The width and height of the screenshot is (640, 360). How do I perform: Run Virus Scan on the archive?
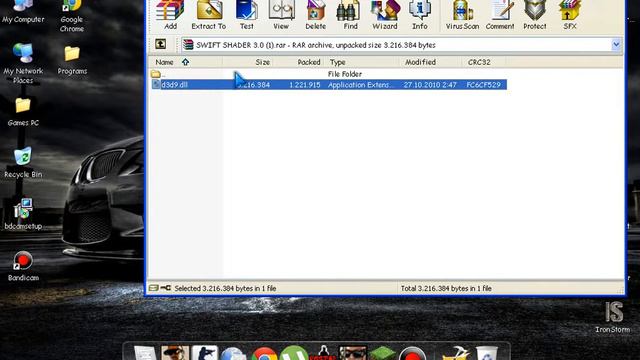pos(462,15)
